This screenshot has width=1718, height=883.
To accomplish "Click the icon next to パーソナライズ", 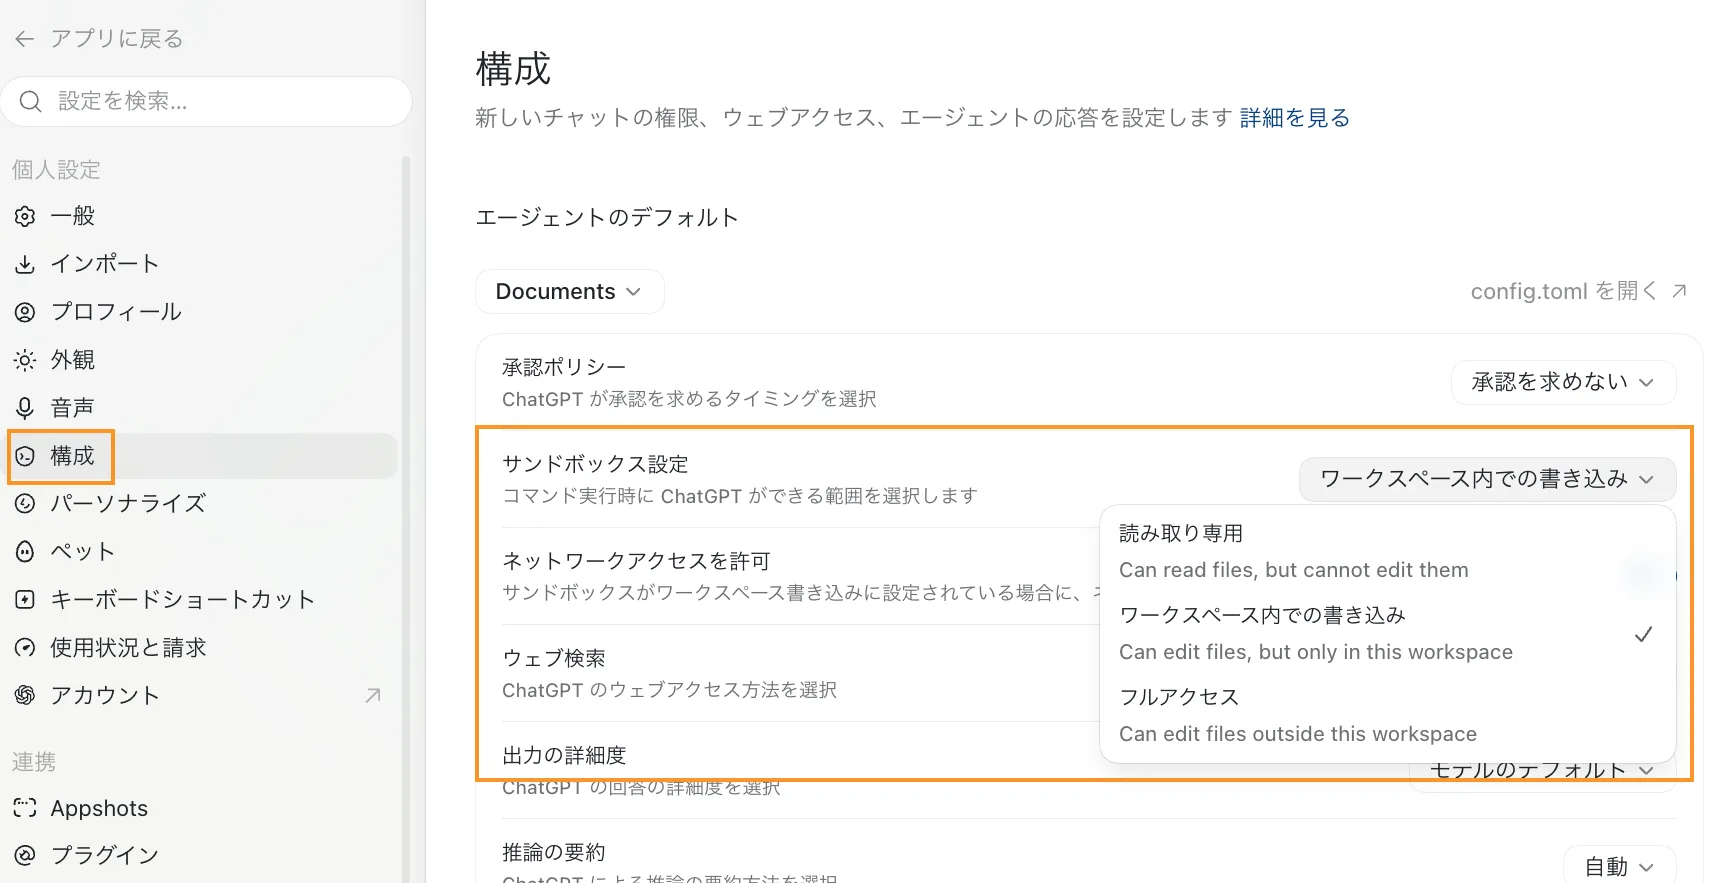I will point(25,504).
